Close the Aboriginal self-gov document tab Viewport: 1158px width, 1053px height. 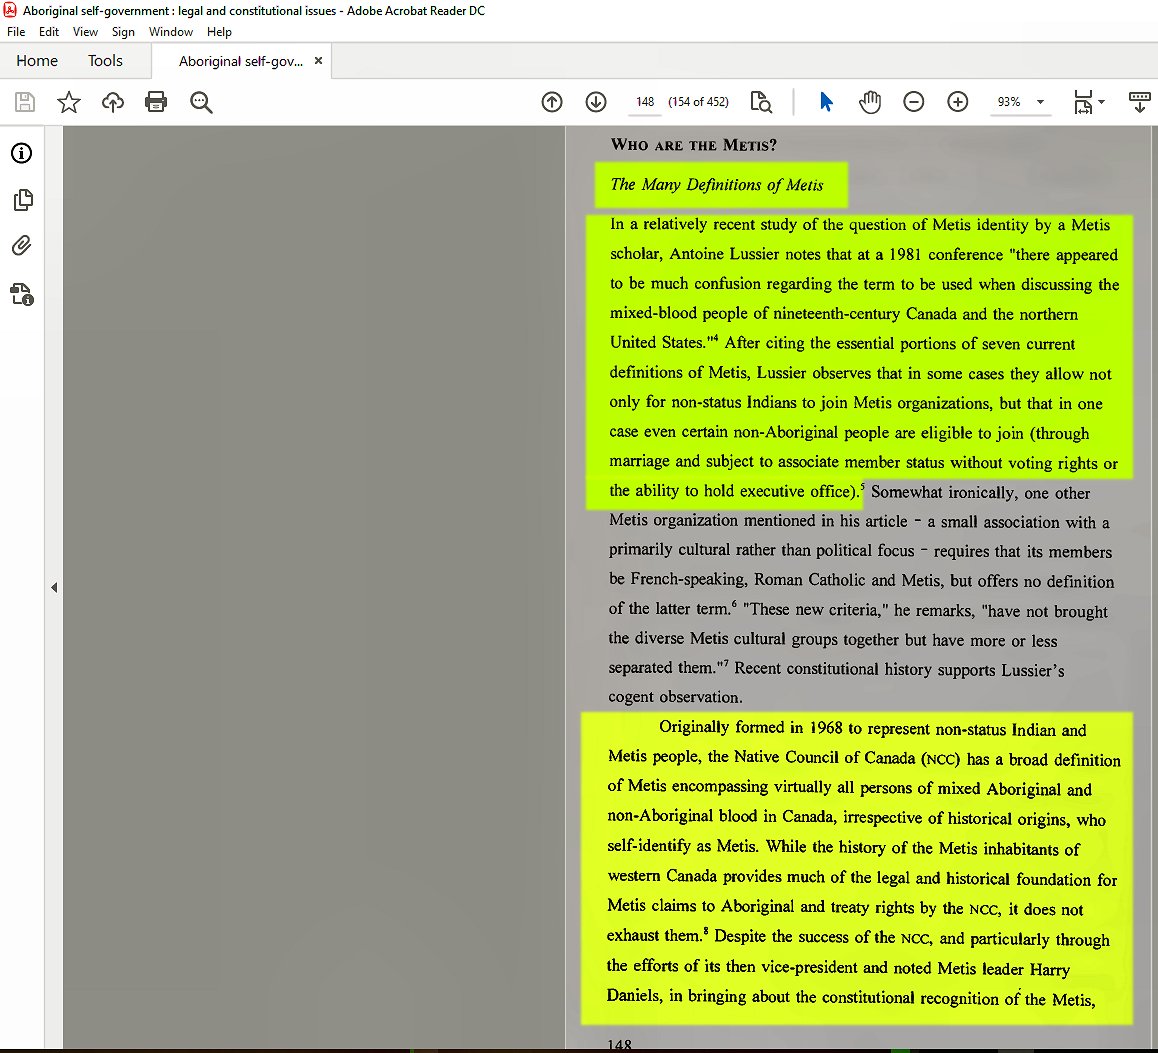pyautogui.click(x=318, y=61)
